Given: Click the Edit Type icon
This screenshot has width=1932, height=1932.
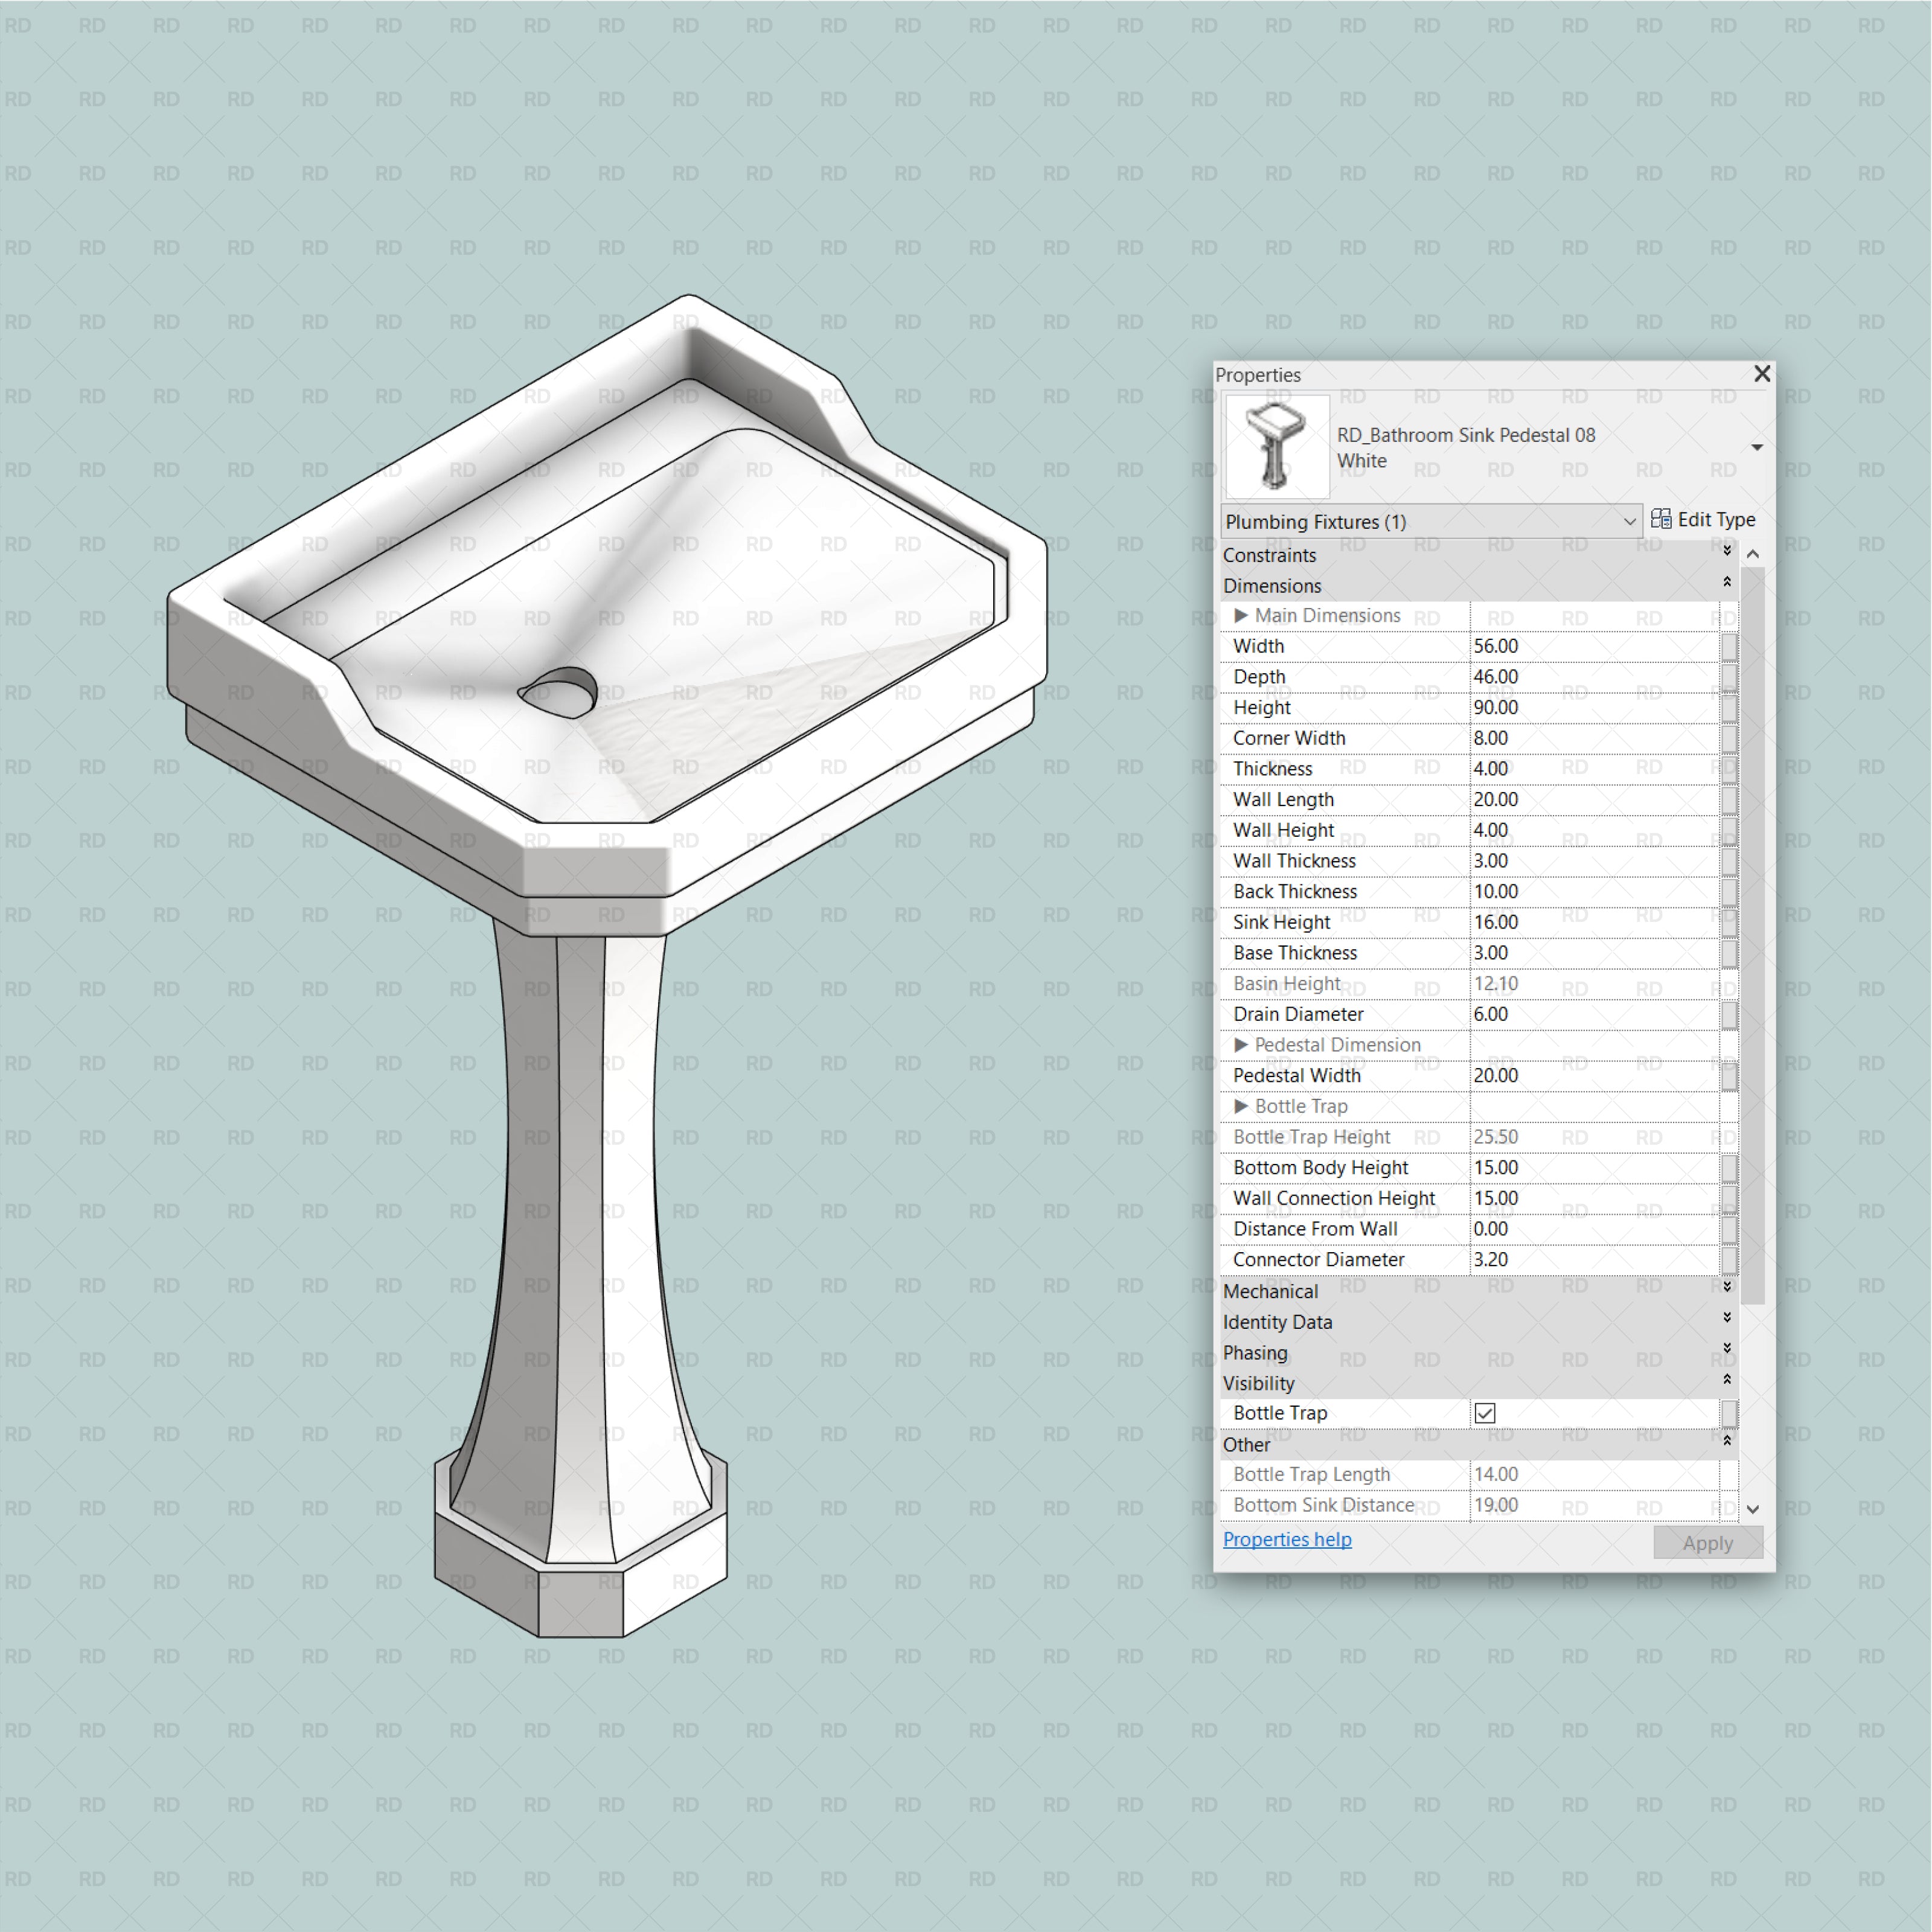Looking at the screenshot, I should tap(1662, 520).
